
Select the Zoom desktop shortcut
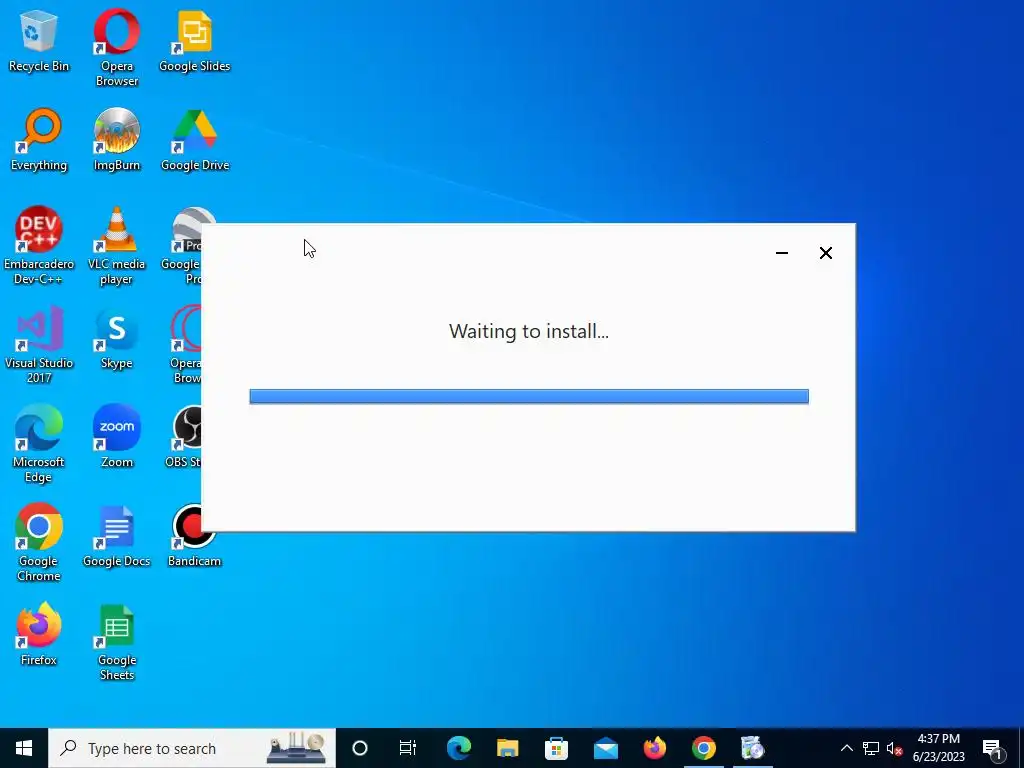click(116, 437)
